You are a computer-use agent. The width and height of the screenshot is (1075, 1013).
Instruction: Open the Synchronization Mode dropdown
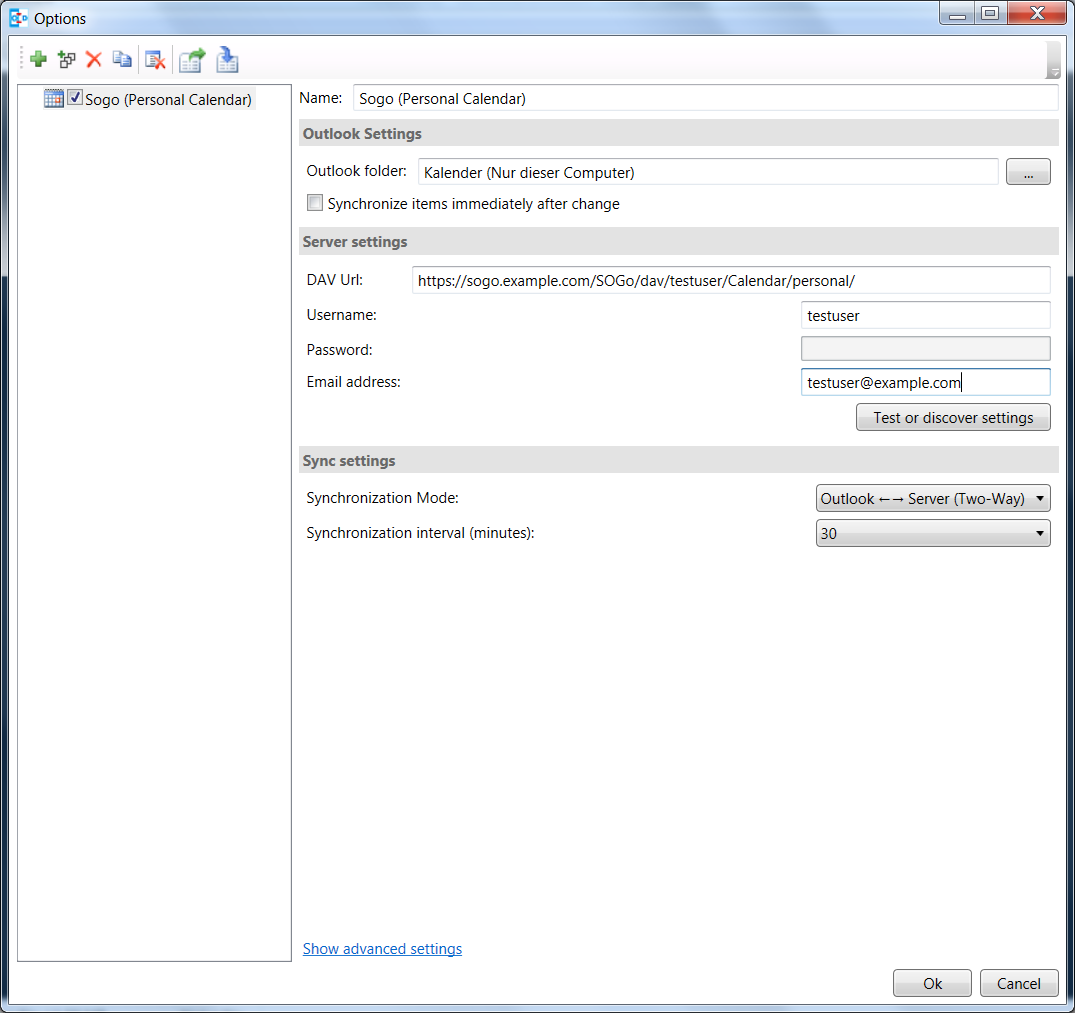click(x=933, y=498)
